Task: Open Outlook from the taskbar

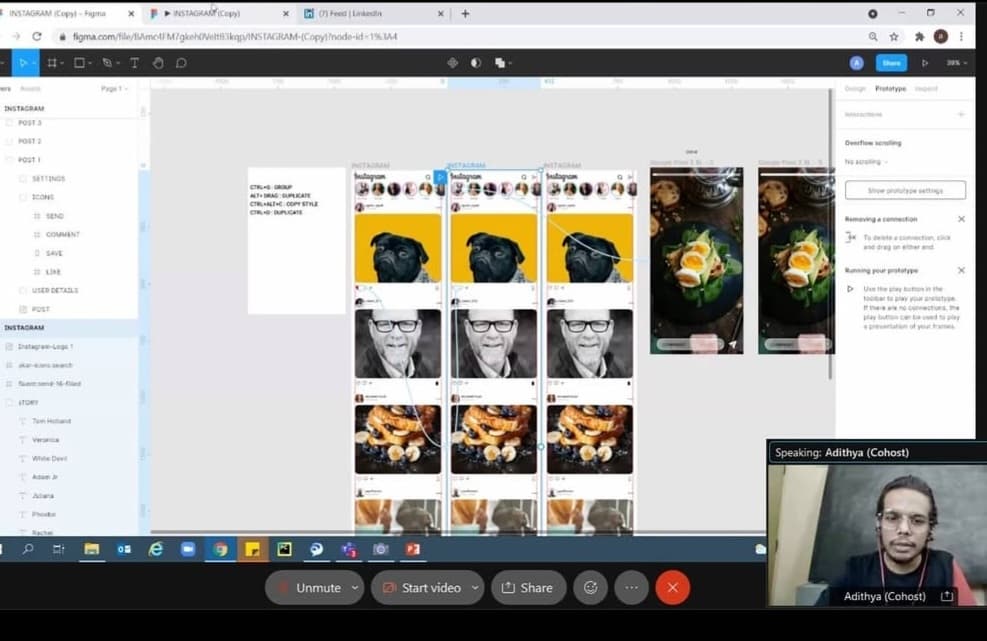Action: click(124, 549)
